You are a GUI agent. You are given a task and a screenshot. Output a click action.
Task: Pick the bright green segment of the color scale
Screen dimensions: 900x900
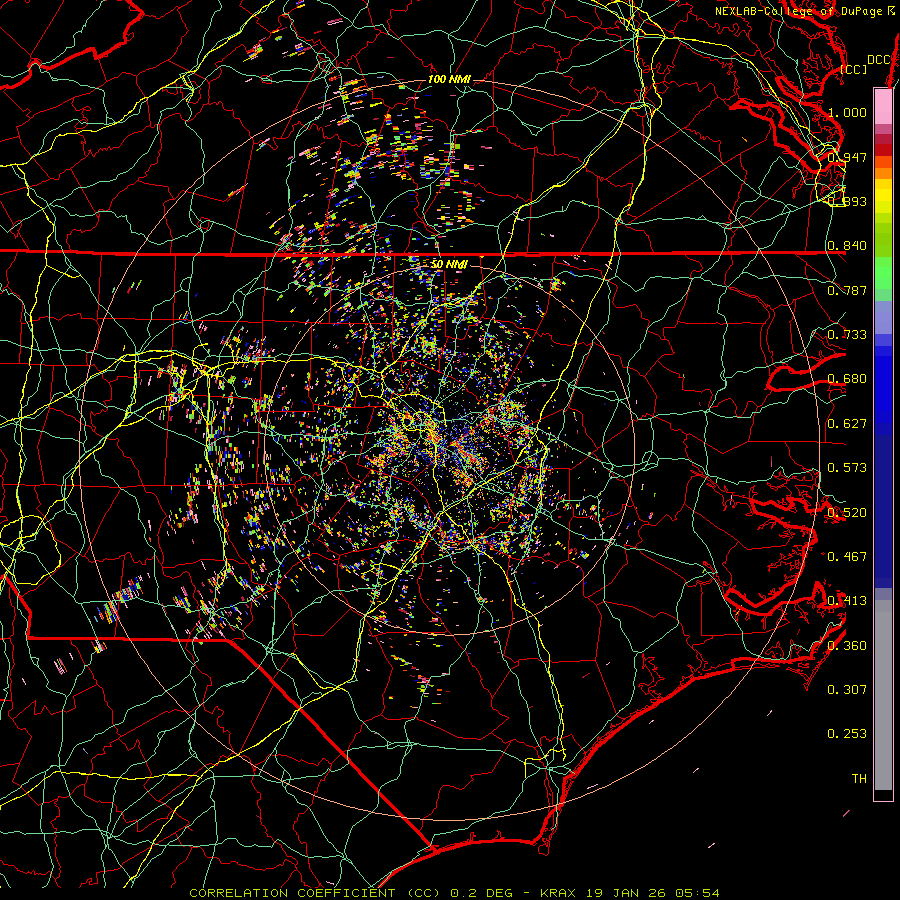click(883, 273)
